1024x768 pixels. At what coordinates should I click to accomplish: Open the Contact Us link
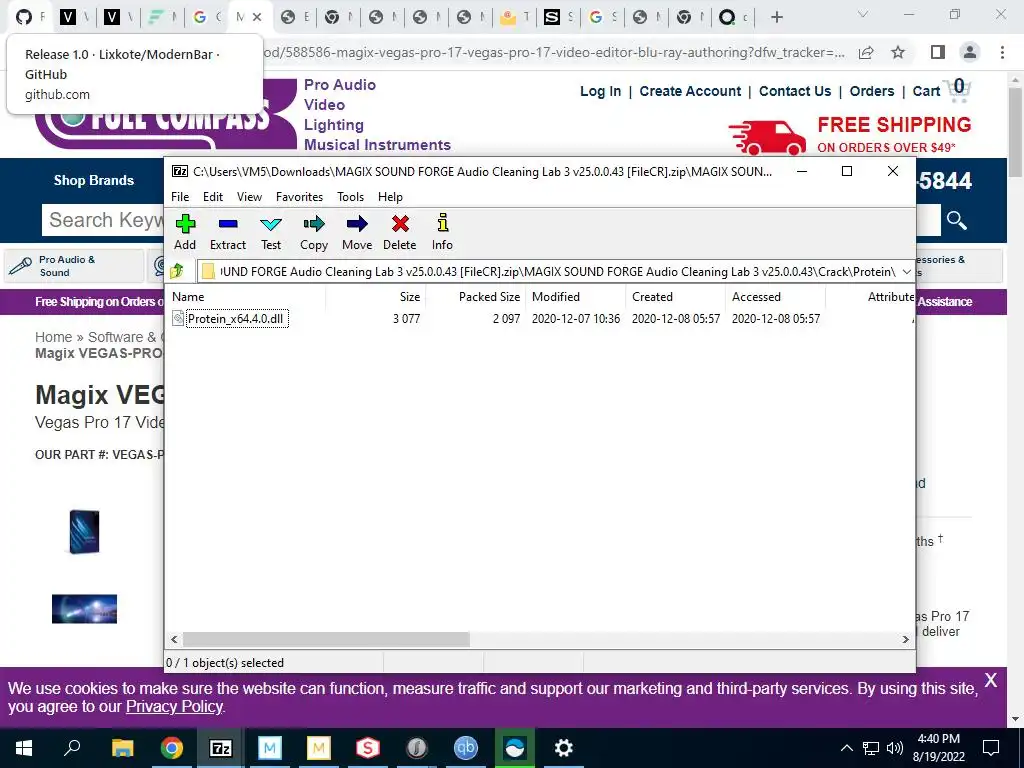coord(795,91)
